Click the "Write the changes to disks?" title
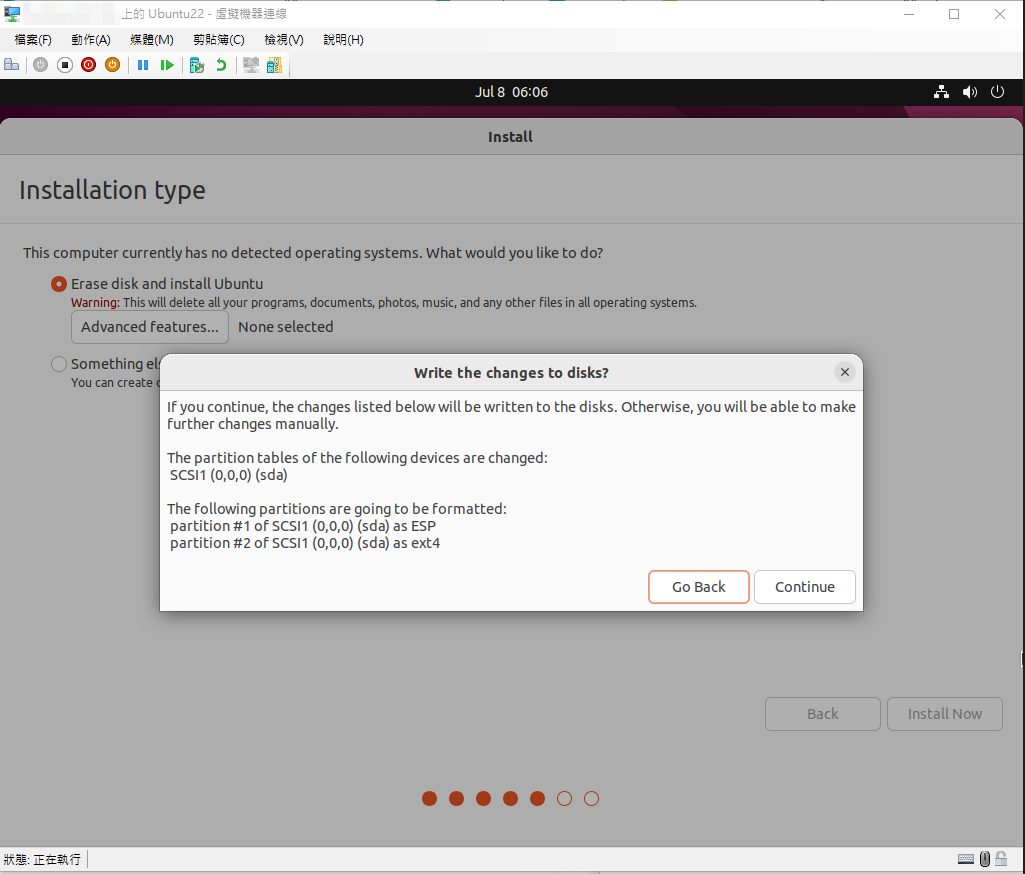1025x874 pixels. click(511, 373)
